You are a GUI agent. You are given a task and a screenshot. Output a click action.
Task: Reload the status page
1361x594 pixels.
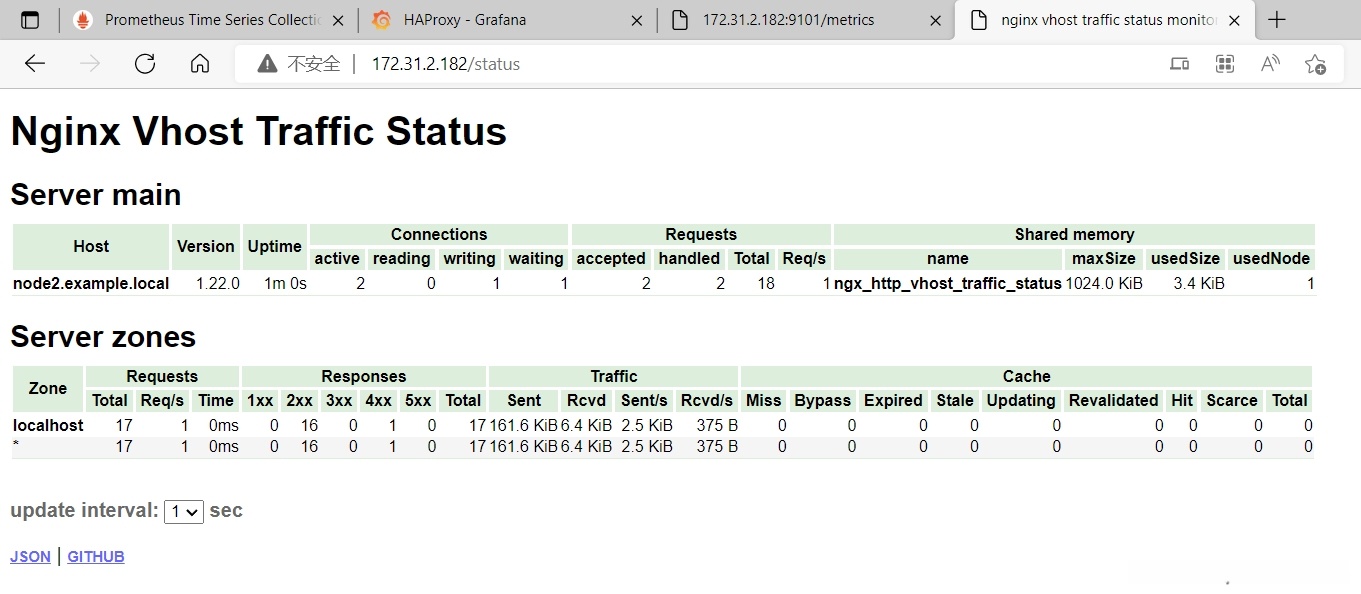[x=145, y=64]
